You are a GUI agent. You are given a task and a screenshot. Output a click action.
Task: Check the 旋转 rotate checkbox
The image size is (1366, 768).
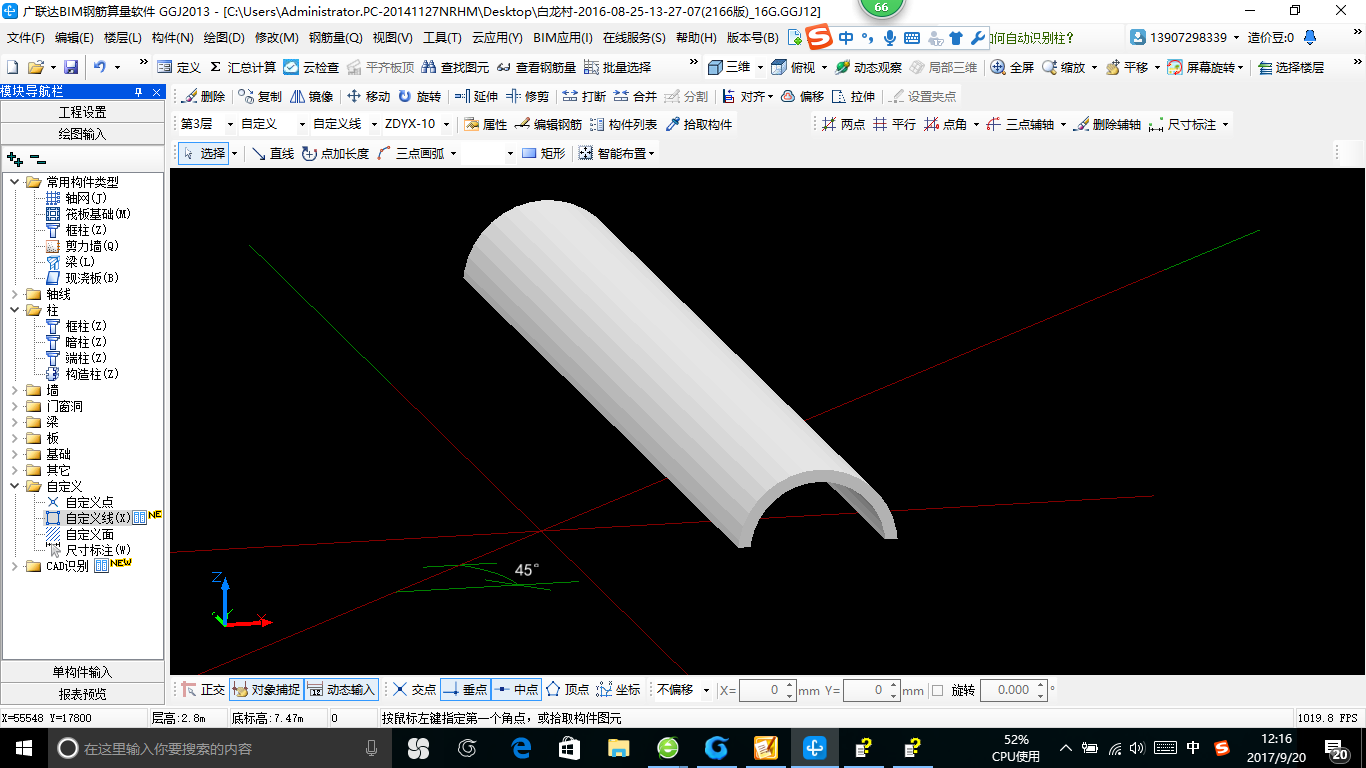[937, 690]
